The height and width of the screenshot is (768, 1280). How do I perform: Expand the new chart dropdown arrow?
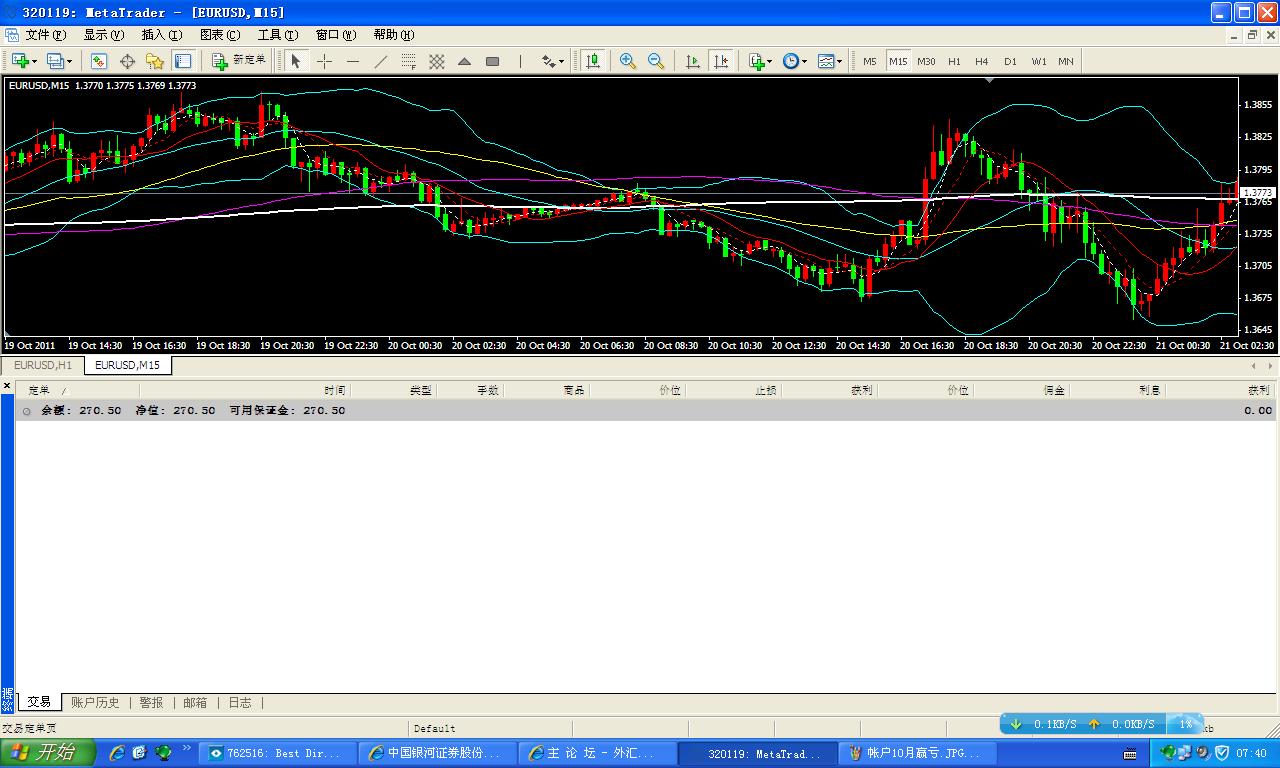pos(36,61)
